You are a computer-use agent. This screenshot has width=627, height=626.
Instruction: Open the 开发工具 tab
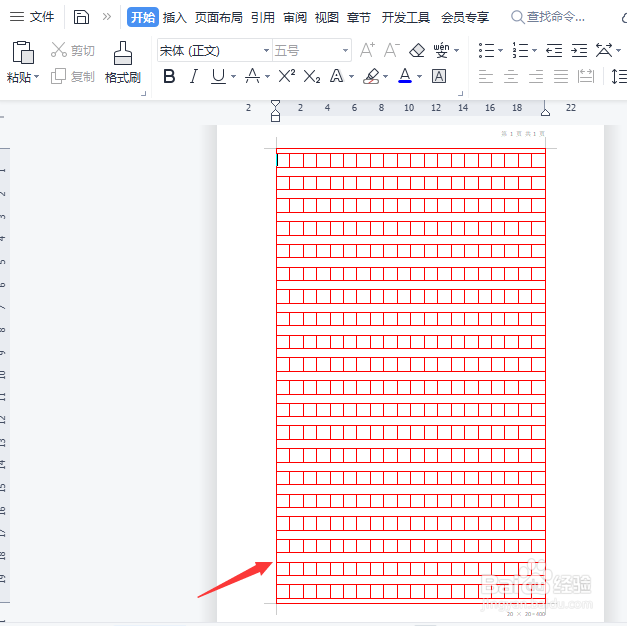405,17
